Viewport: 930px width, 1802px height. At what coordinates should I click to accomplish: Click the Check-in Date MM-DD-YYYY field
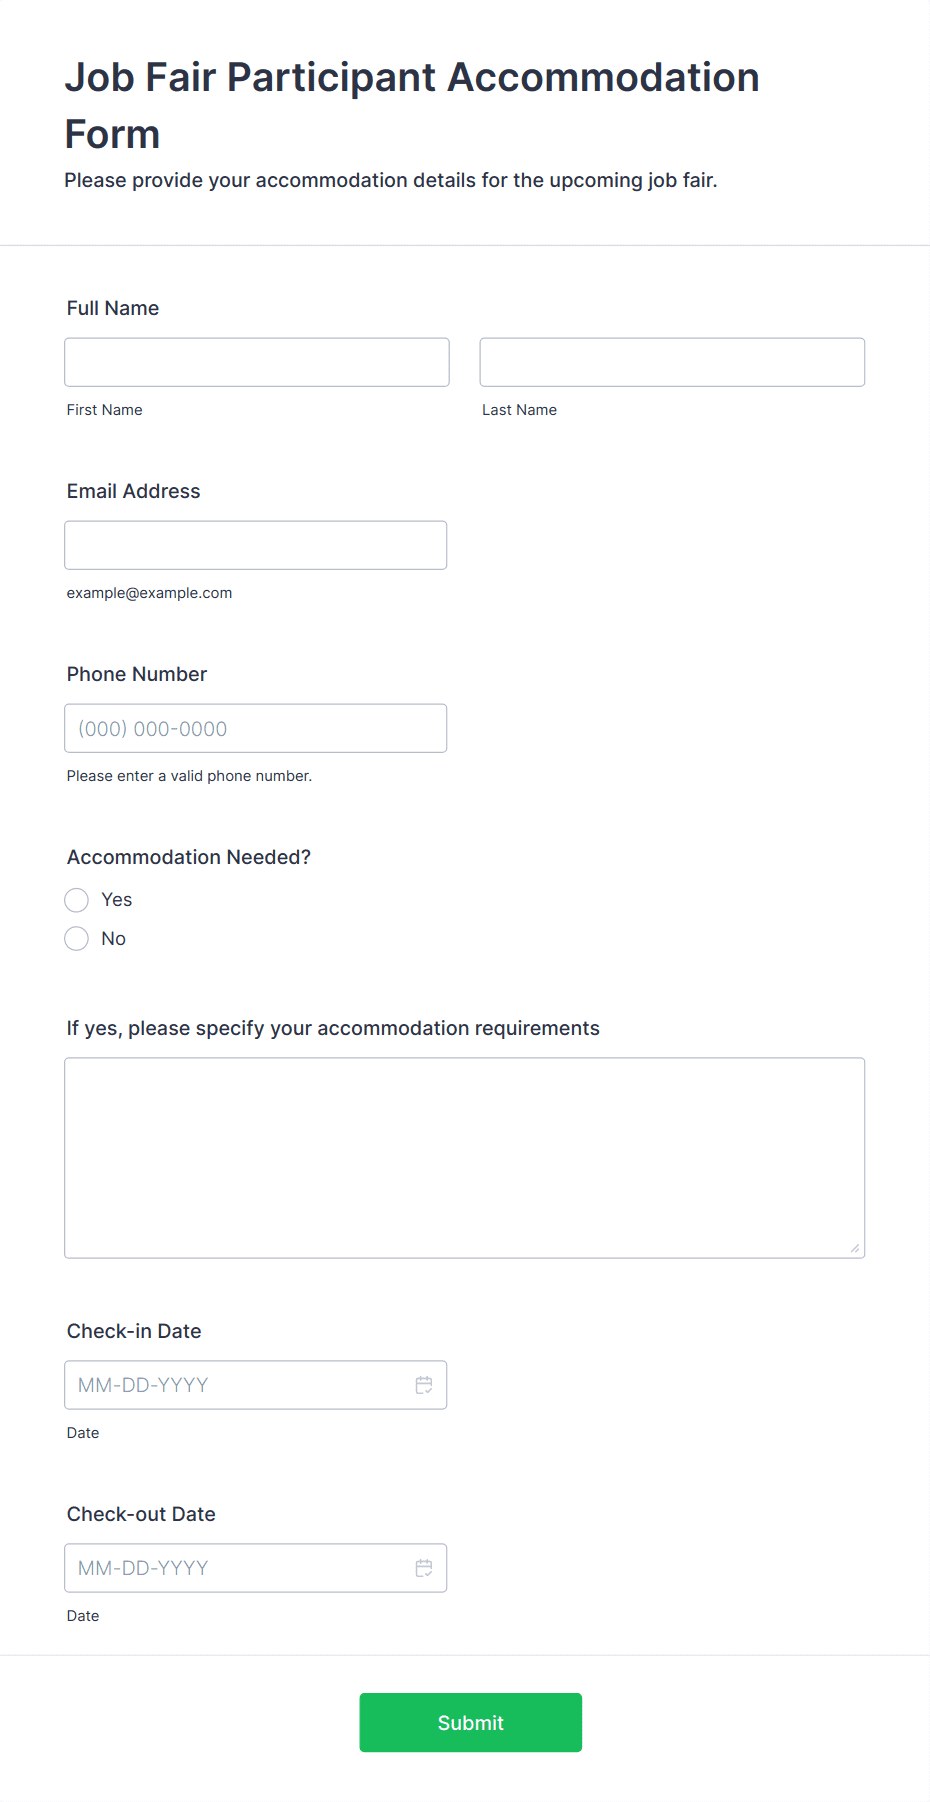click(256, 1385)
